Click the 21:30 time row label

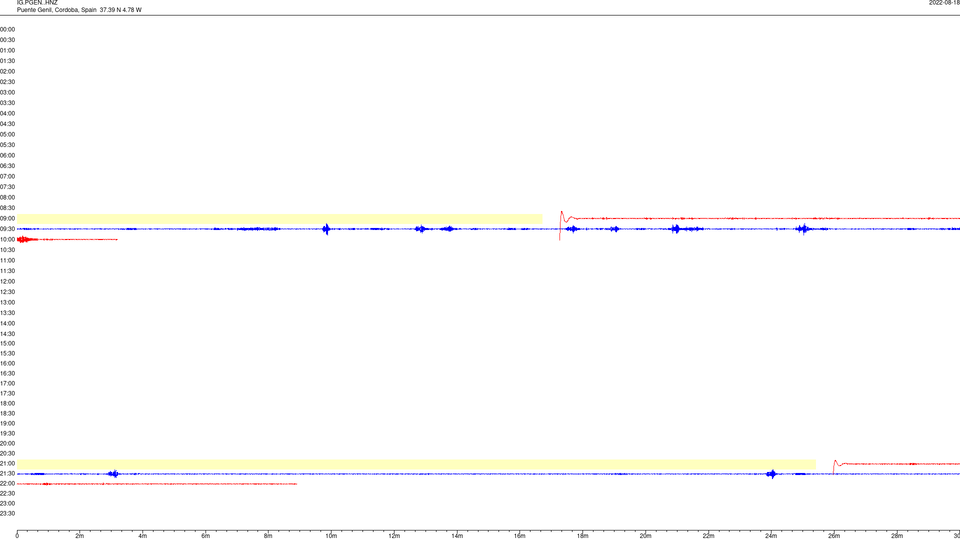coord(7,474)
